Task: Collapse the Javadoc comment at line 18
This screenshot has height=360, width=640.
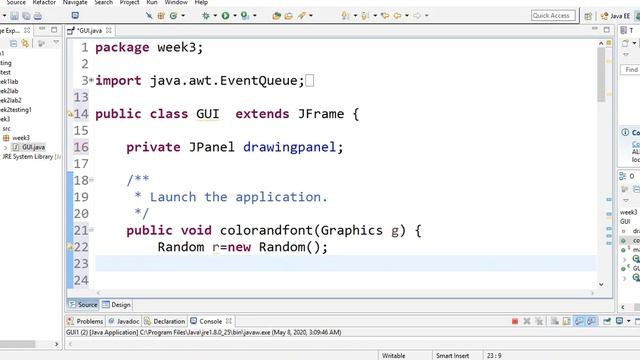Action: point(91,180)
